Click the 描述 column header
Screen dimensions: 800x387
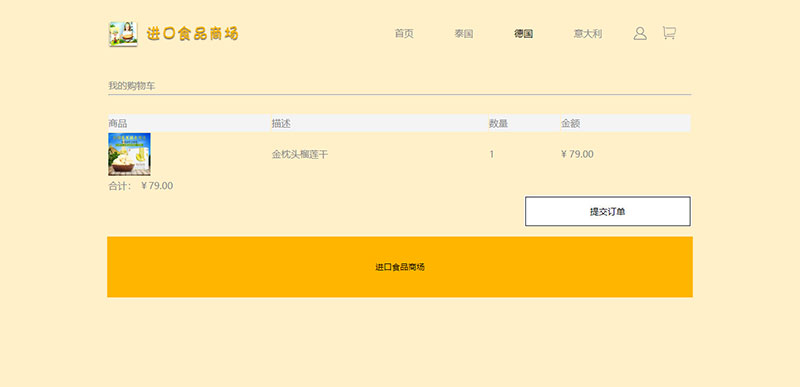281,123
